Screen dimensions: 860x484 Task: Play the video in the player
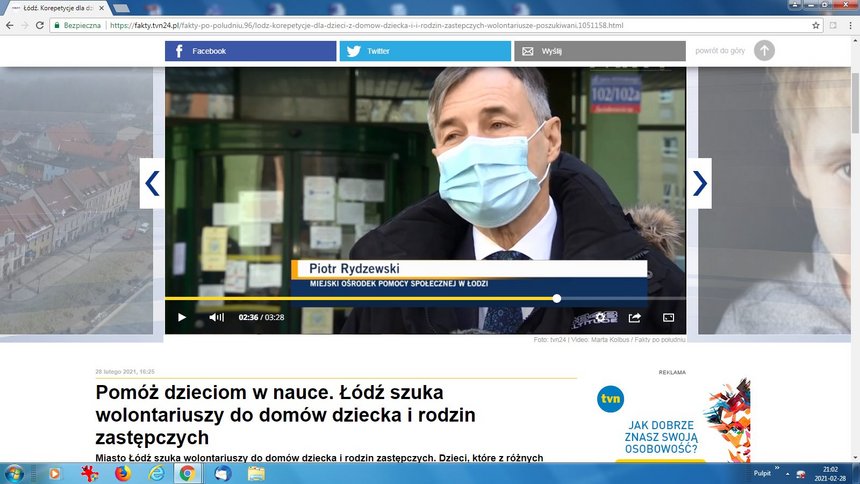tap(181, 317)
